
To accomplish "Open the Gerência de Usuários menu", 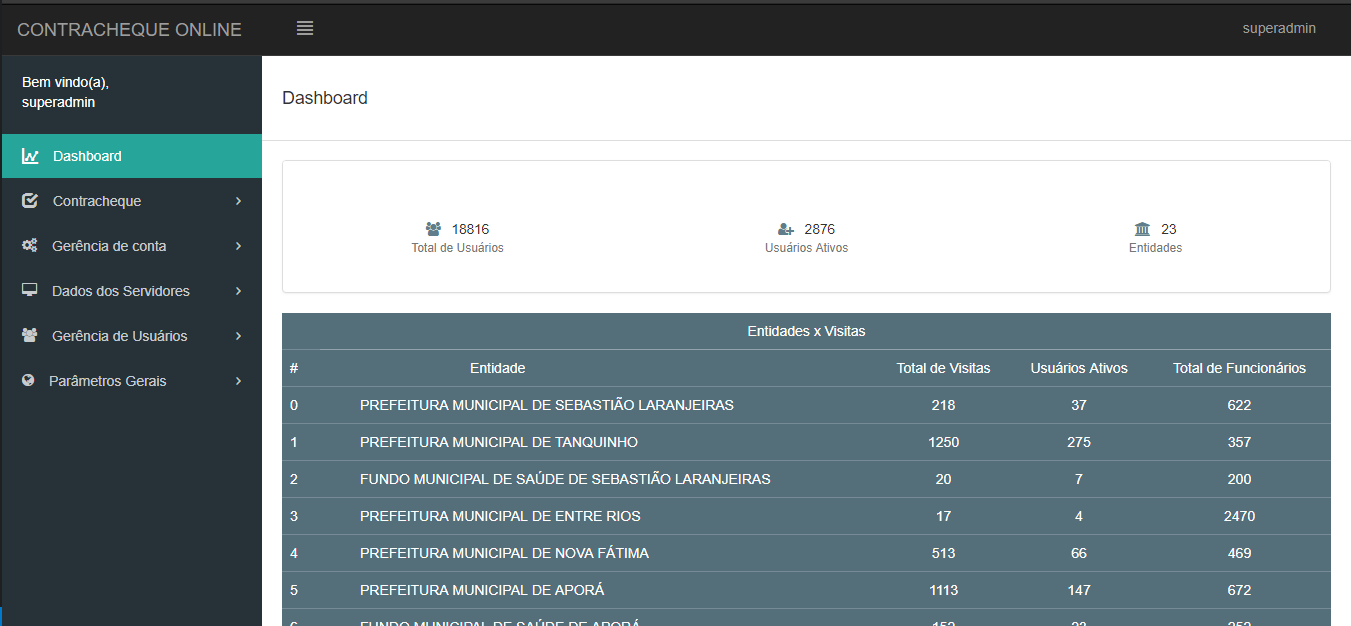I will click(x=132, y=336).
